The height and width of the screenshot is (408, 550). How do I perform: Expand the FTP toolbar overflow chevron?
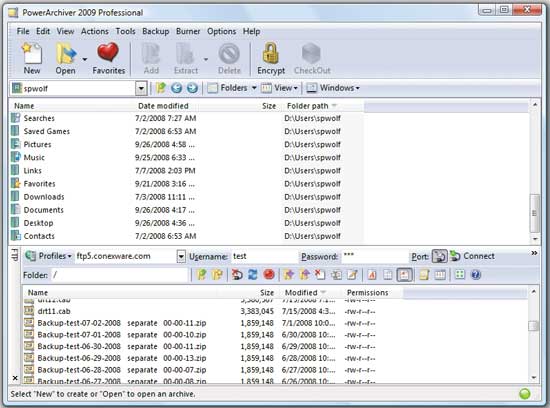click(534, 253)
